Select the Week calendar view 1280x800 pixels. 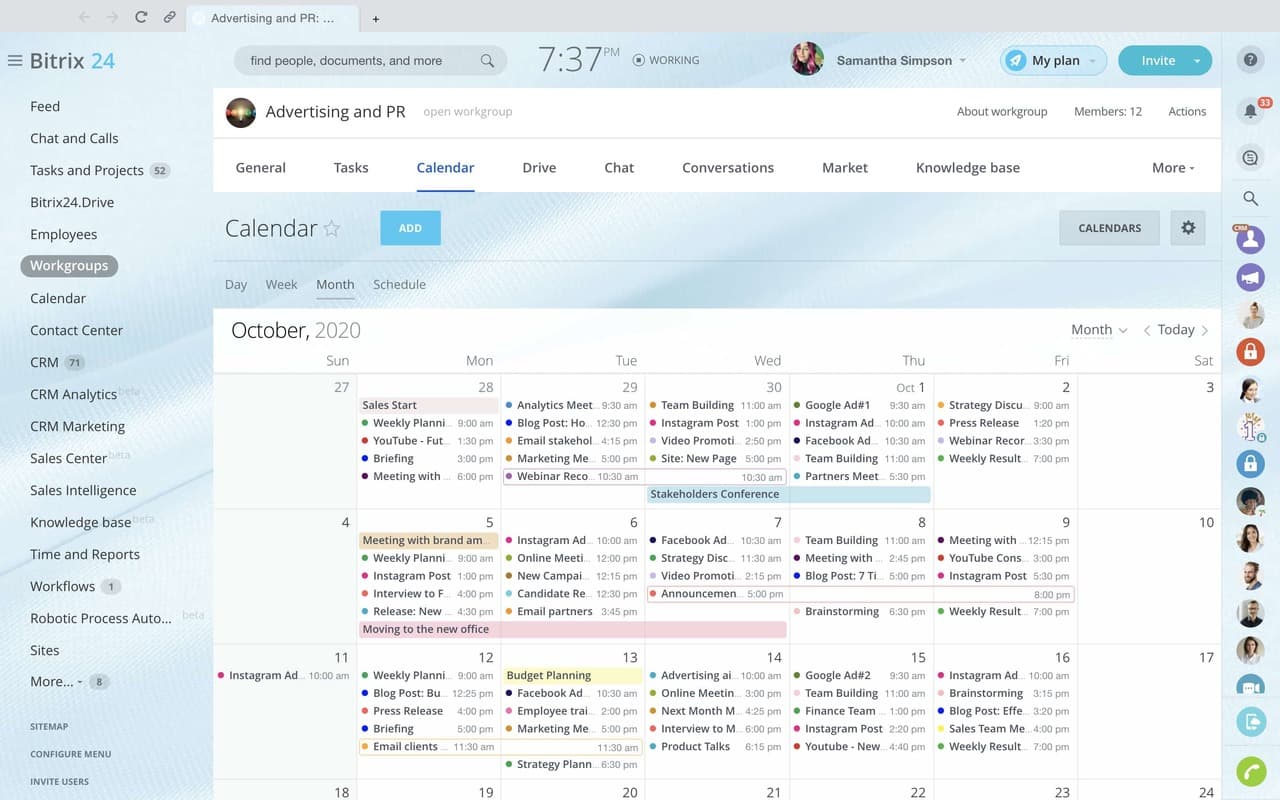point(281,284)
